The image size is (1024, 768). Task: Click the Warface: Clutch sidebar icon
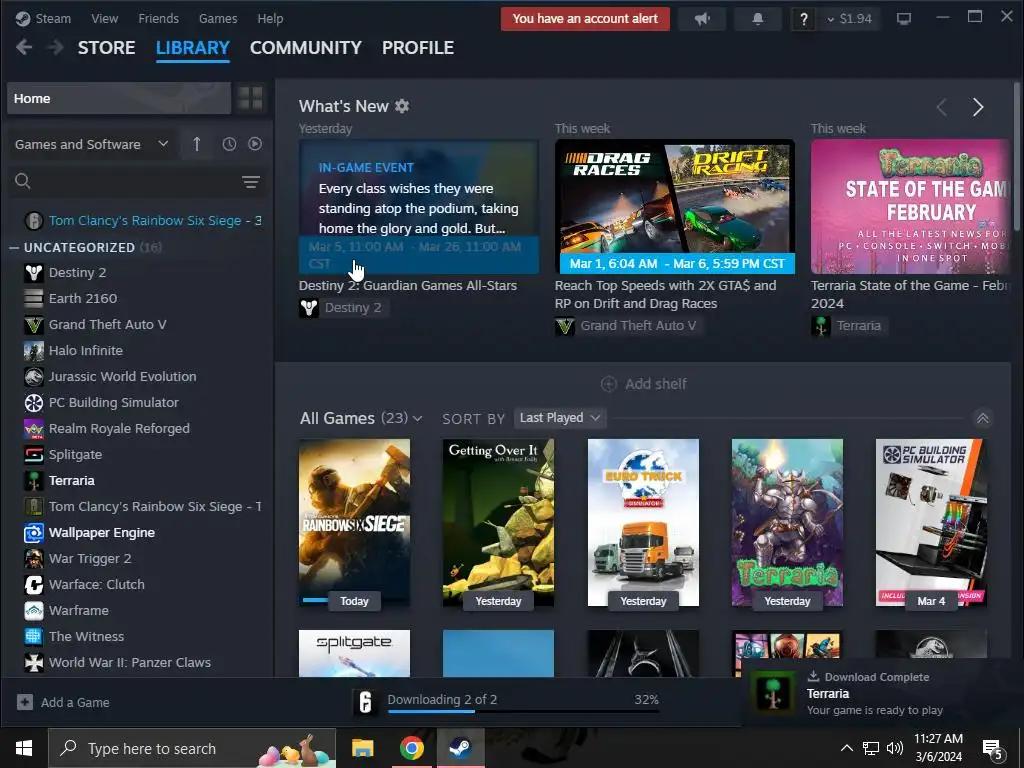[34, 584]
